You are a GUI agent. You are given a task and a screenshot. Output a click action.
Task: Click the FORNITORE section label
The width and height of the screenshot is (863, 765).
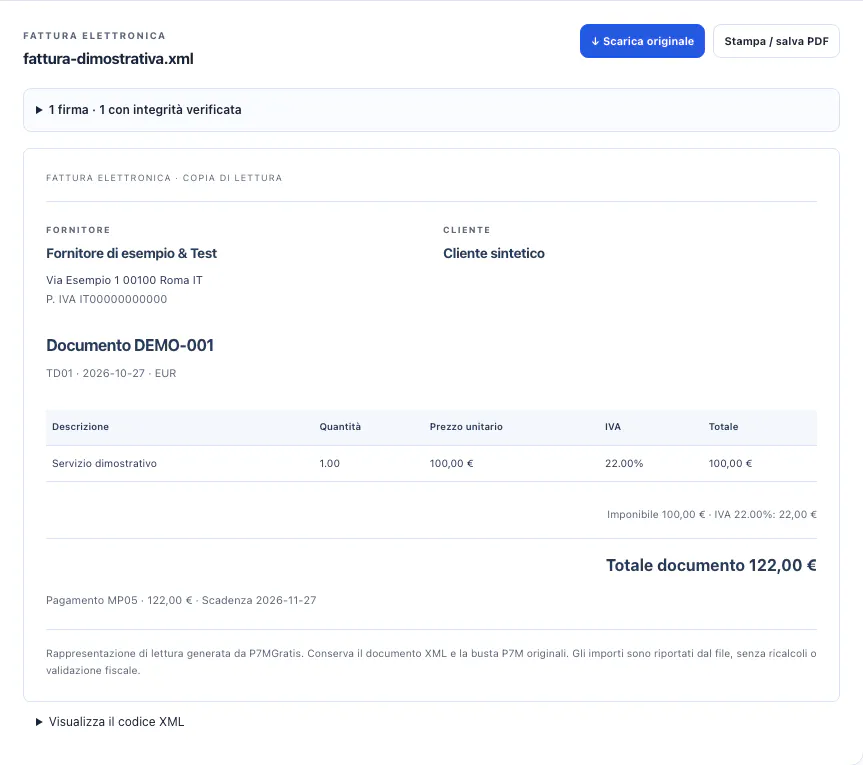pyautogui.click(x=78, y=230)
